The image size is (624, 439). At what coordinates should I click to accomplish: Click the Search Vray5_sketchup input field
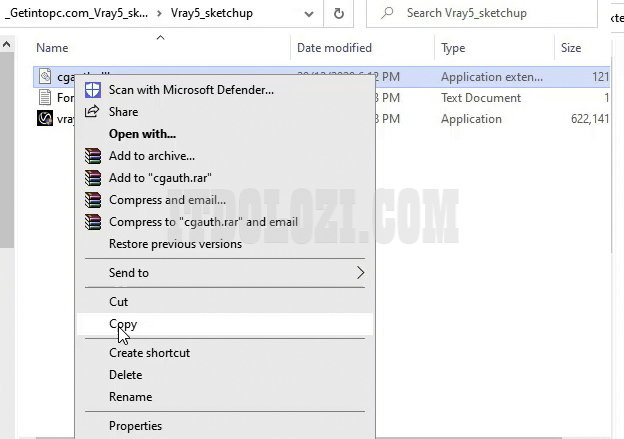point(490,14)
